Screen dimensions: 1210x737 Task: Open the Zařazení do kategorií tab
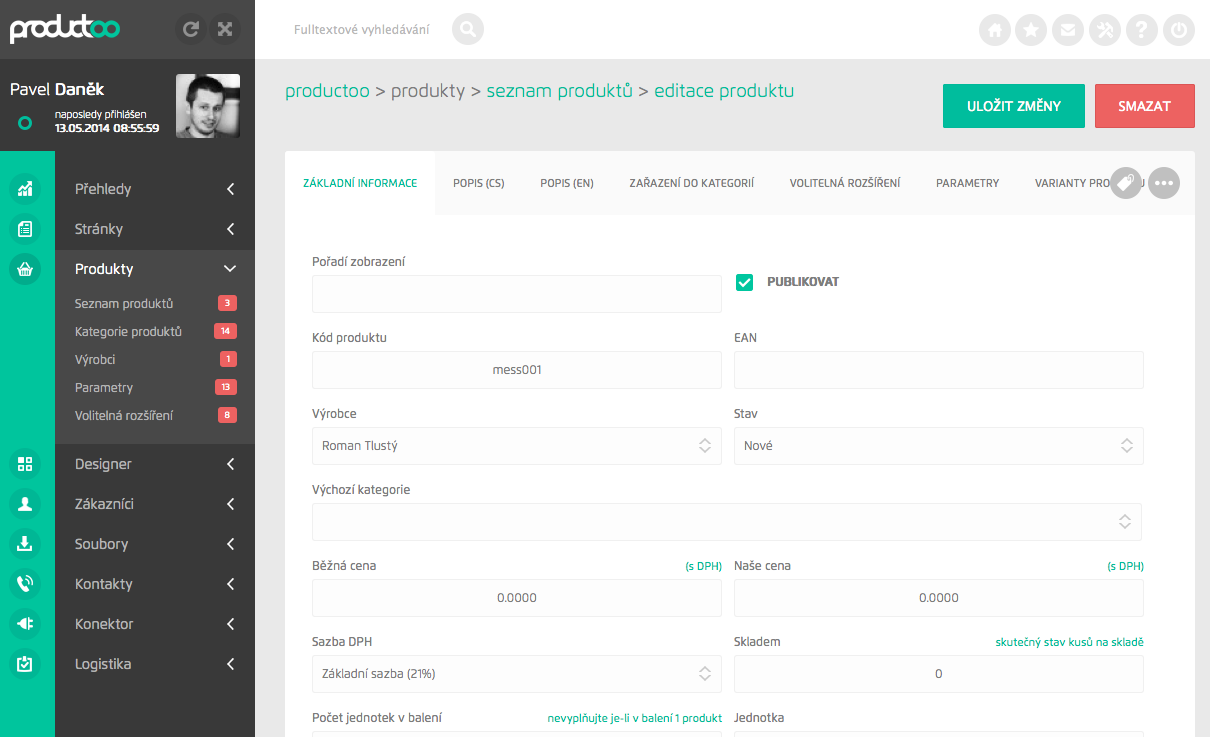[691, 183]
